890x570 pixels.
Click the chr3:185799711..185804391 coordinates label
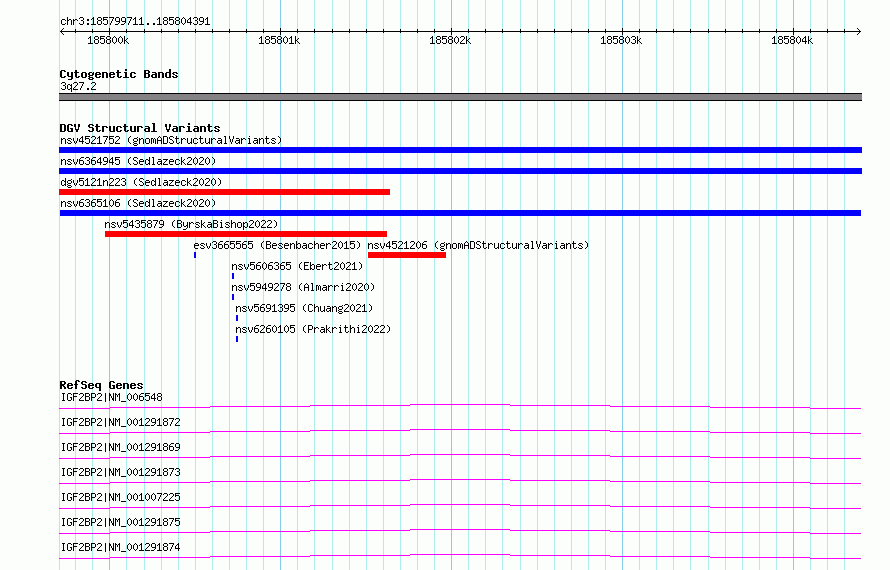pos(135,22)
